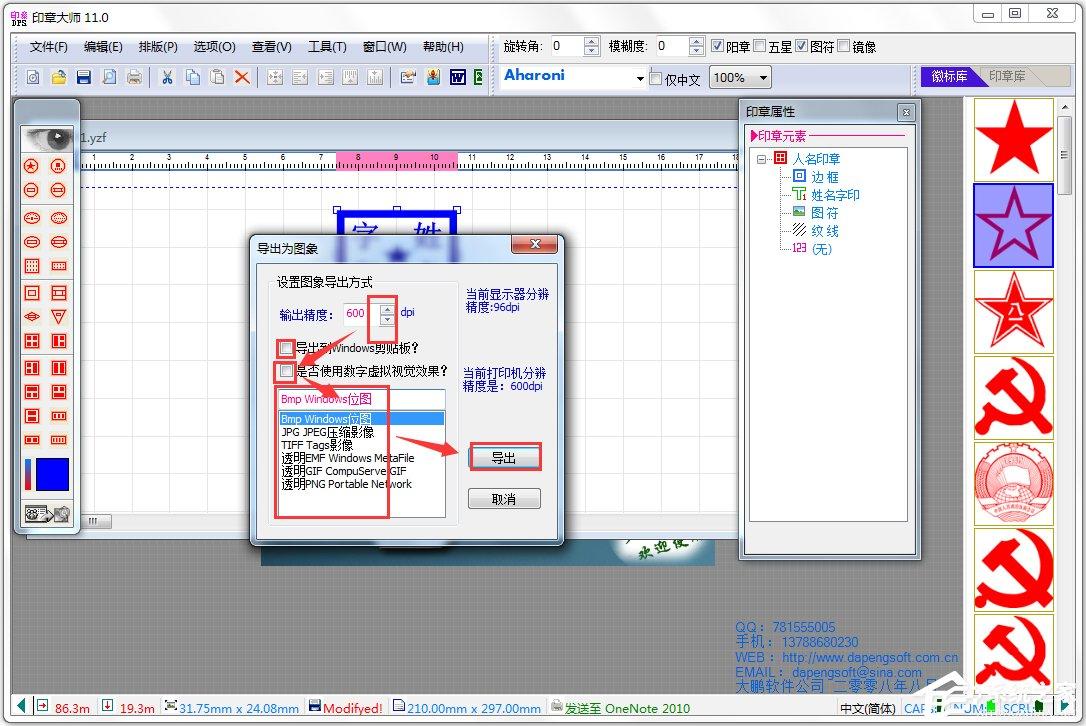Click the print preview magnifier icon

pos(109,77)
